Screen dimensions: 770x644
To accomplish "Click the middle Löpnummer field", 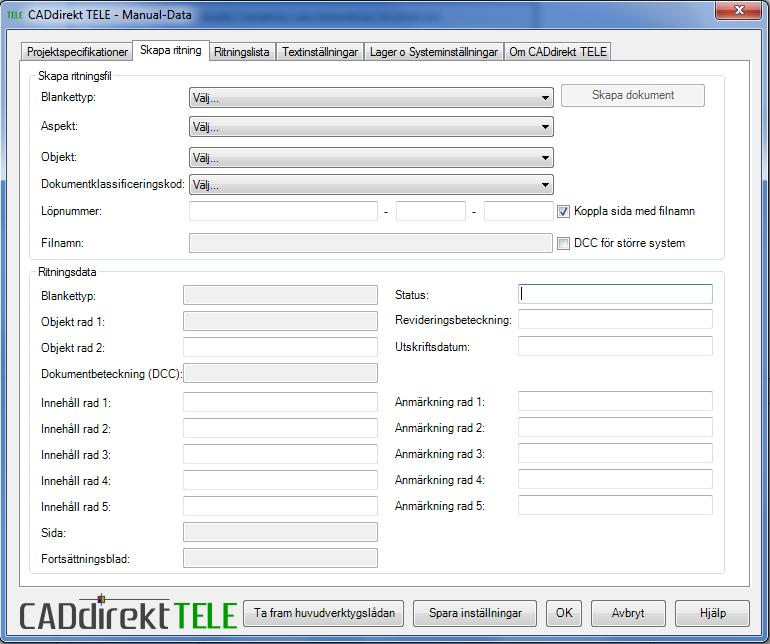I will coord(431,211).
